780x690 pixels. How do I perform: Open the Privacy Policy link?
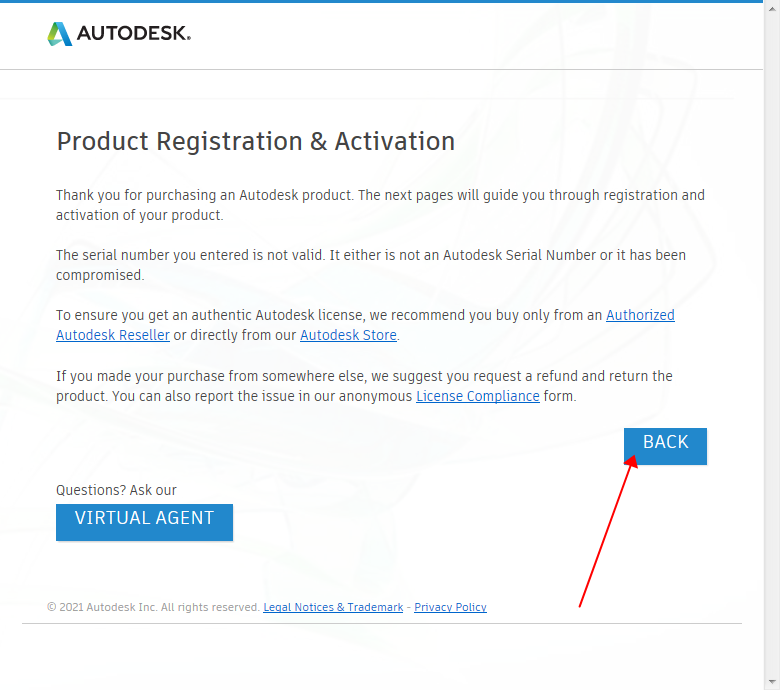[450, 607]
